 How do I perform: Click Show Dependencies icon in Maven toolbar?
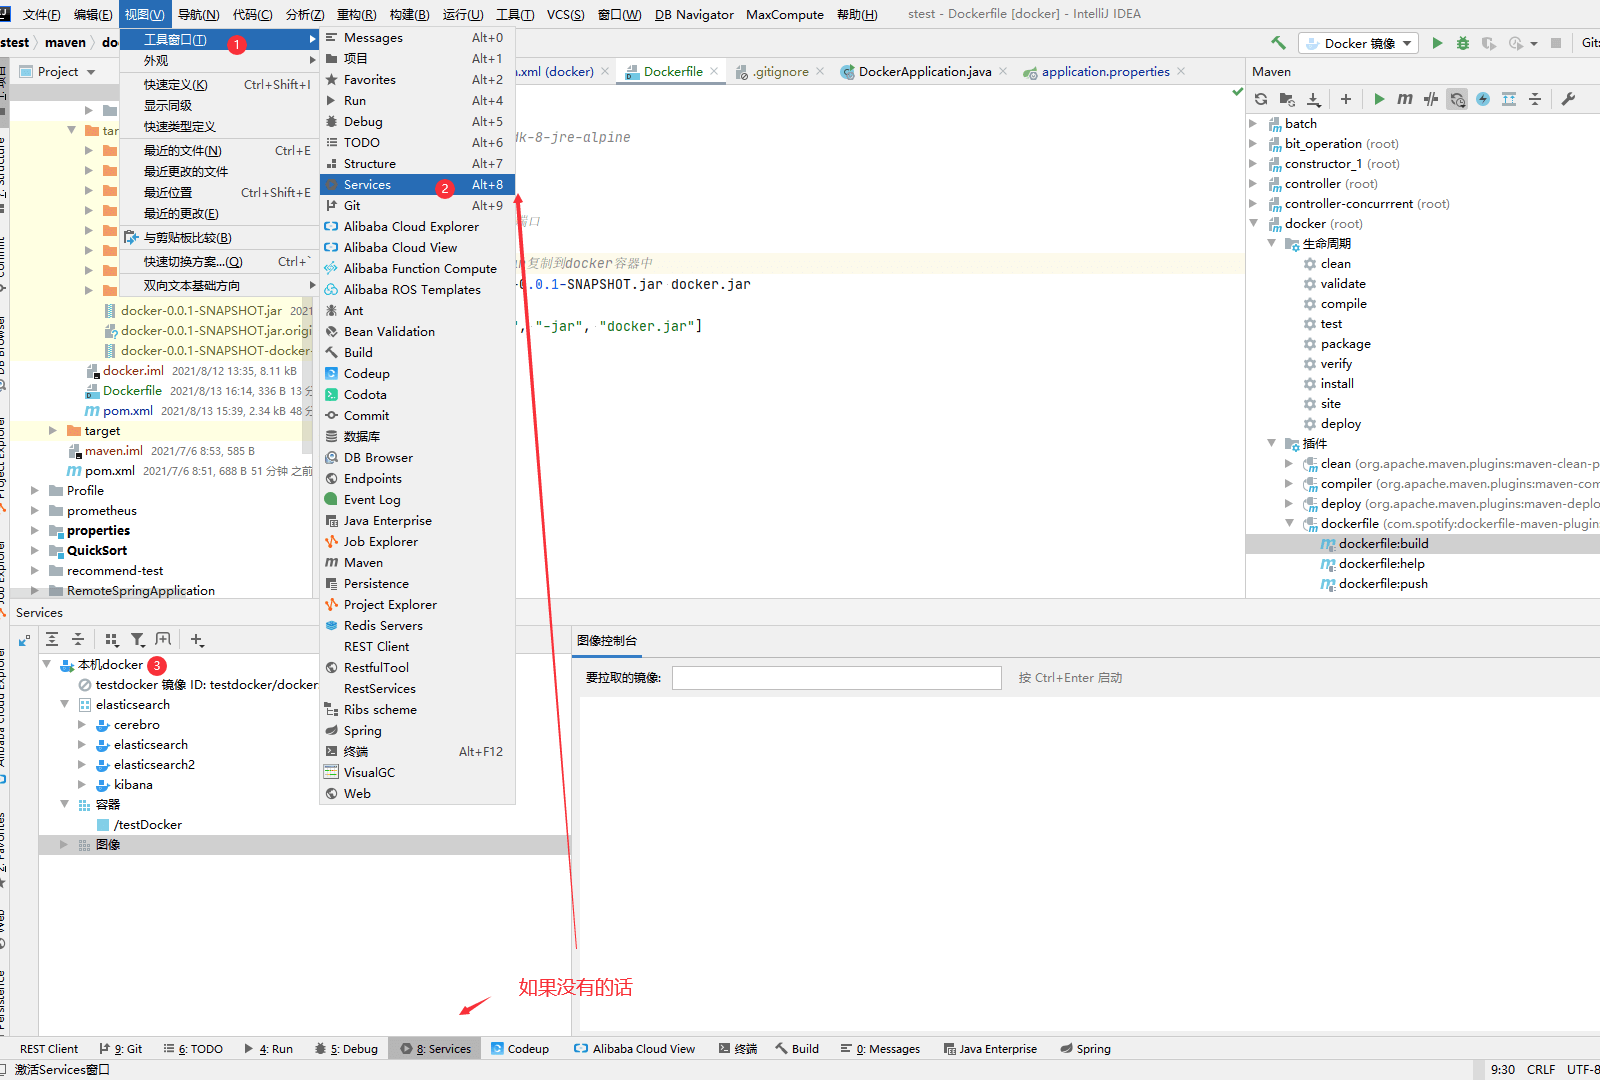click(1509, 99)
